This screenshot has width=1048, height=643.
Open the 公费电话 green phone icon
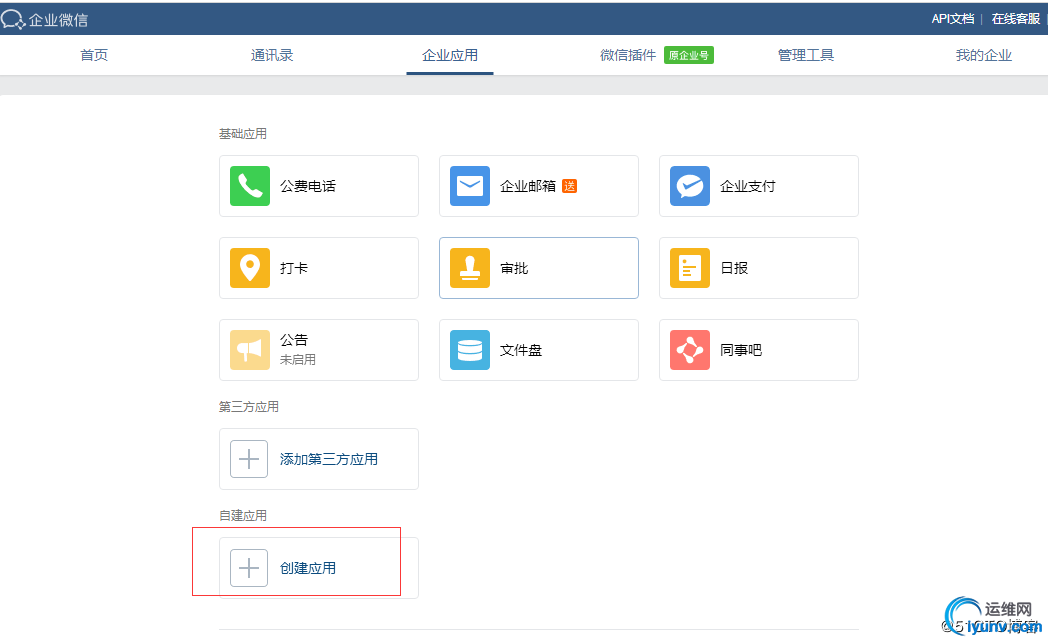249,186
